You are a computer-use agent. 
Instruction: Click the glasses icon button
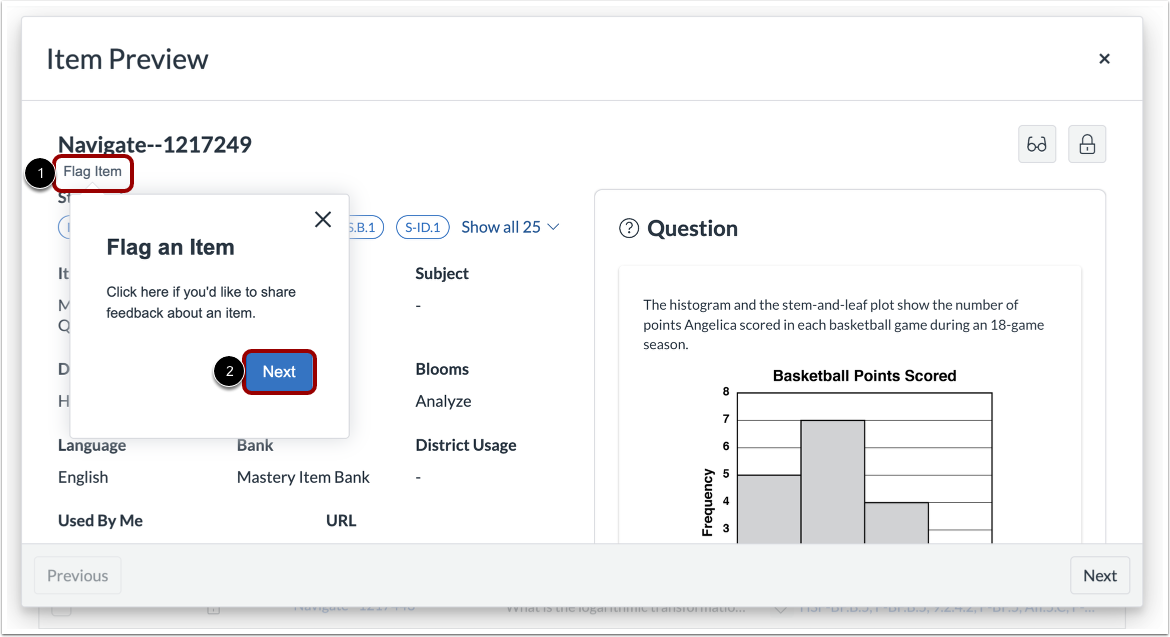(x=1037, y=145)
